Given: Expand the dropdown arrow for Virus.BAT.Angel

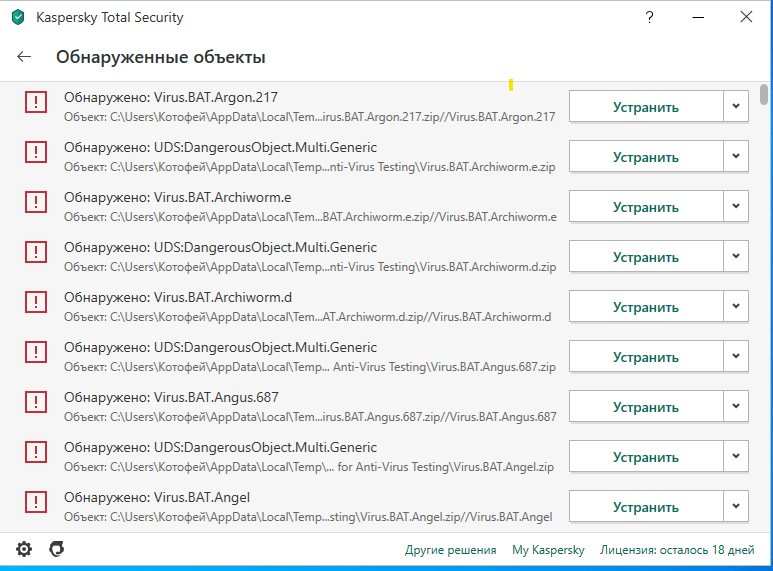Looking at the screenshot, I should [736, 506].
